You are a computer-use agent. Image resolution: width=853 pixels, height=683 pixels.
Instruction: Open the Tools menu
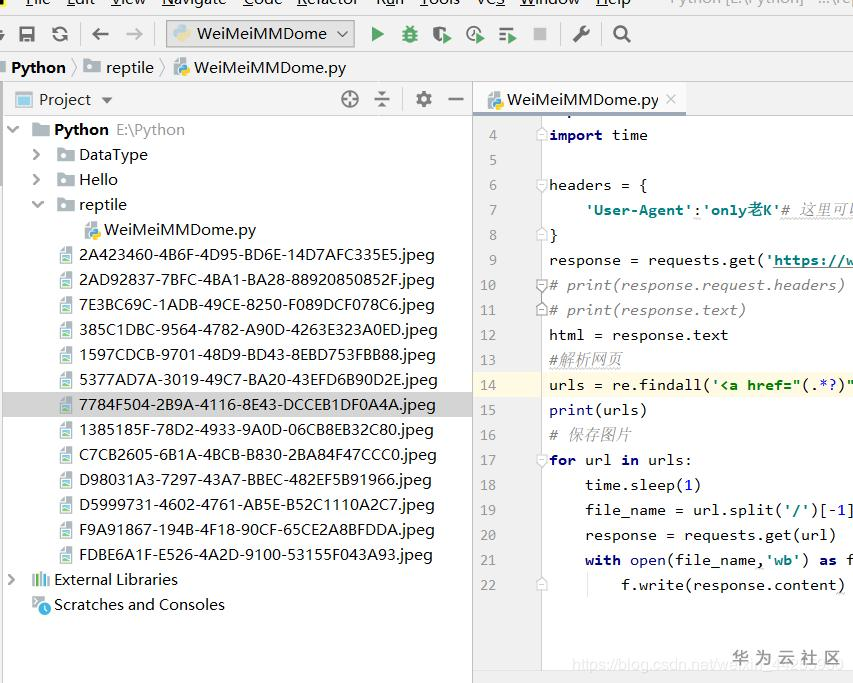[x=440, y=3]
